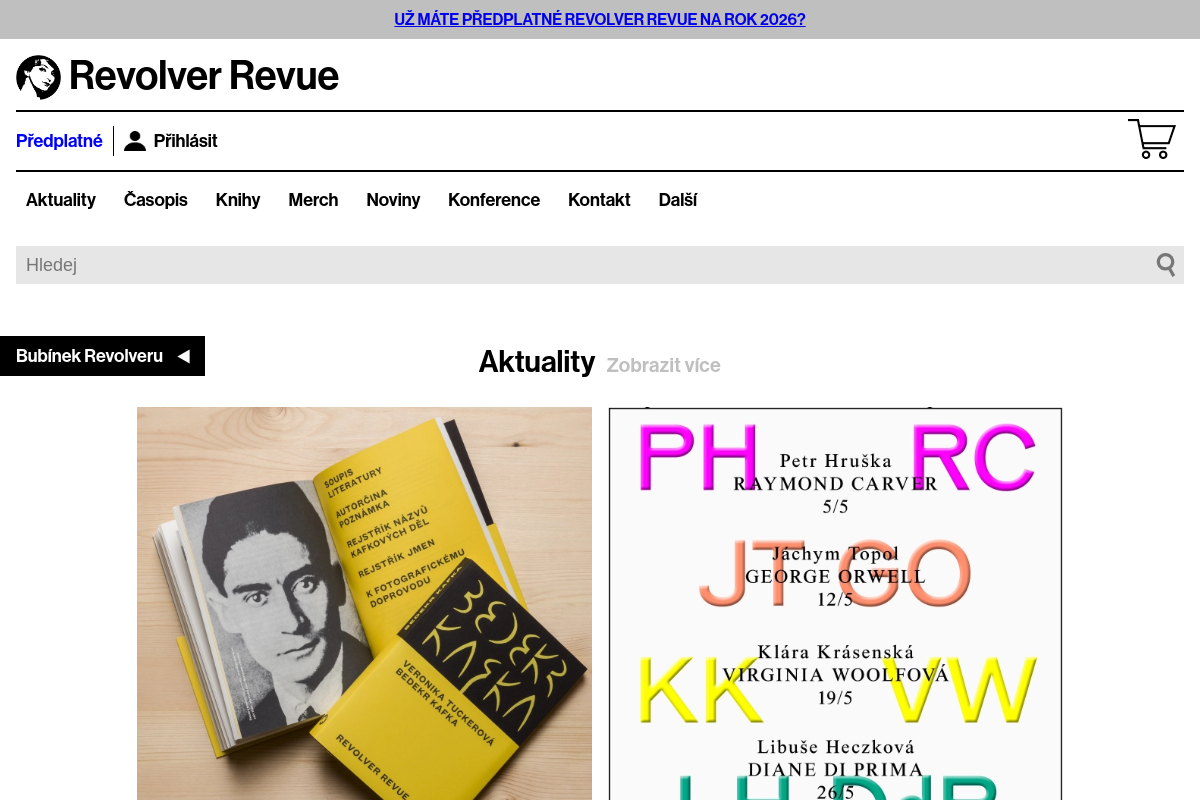Open the Merch menu item
Screen dimensions: 1200x800
pos(313,200)
